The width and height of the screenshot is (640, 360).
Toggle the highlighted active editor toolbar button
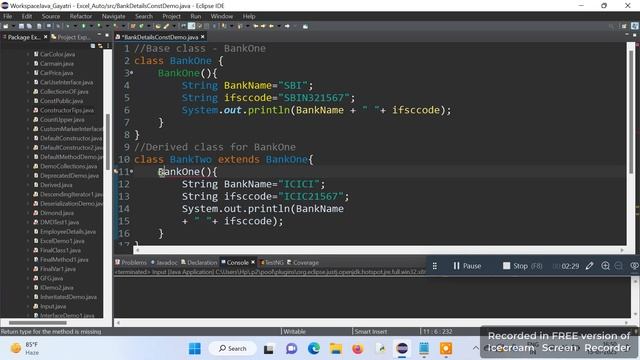(191, 26)
